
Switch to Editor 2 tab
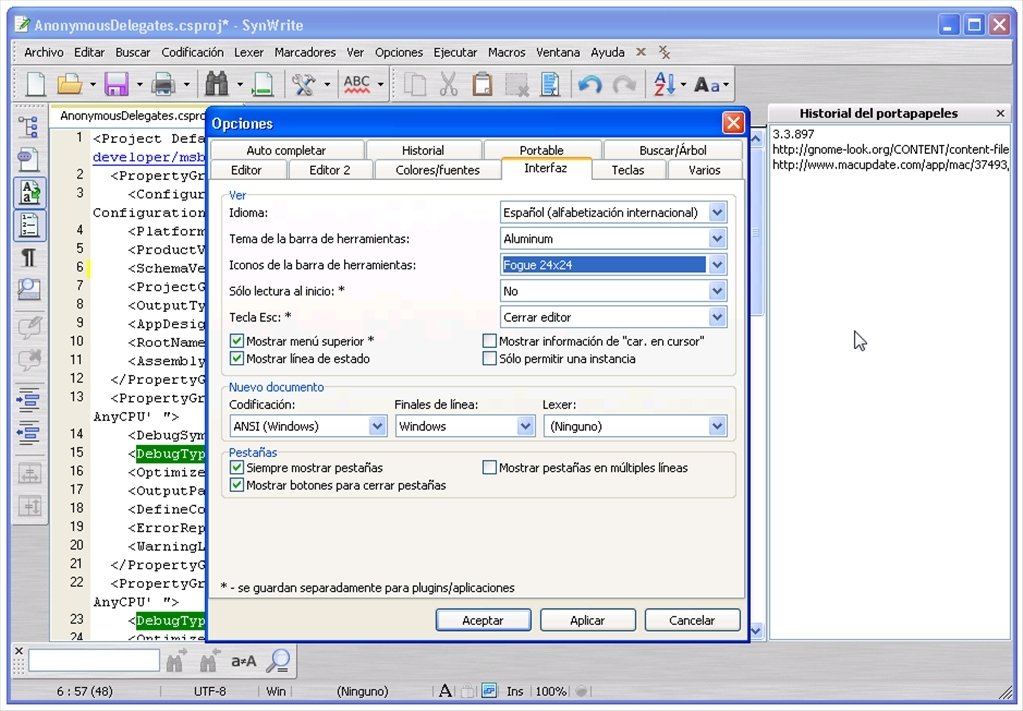coord(329,170)
